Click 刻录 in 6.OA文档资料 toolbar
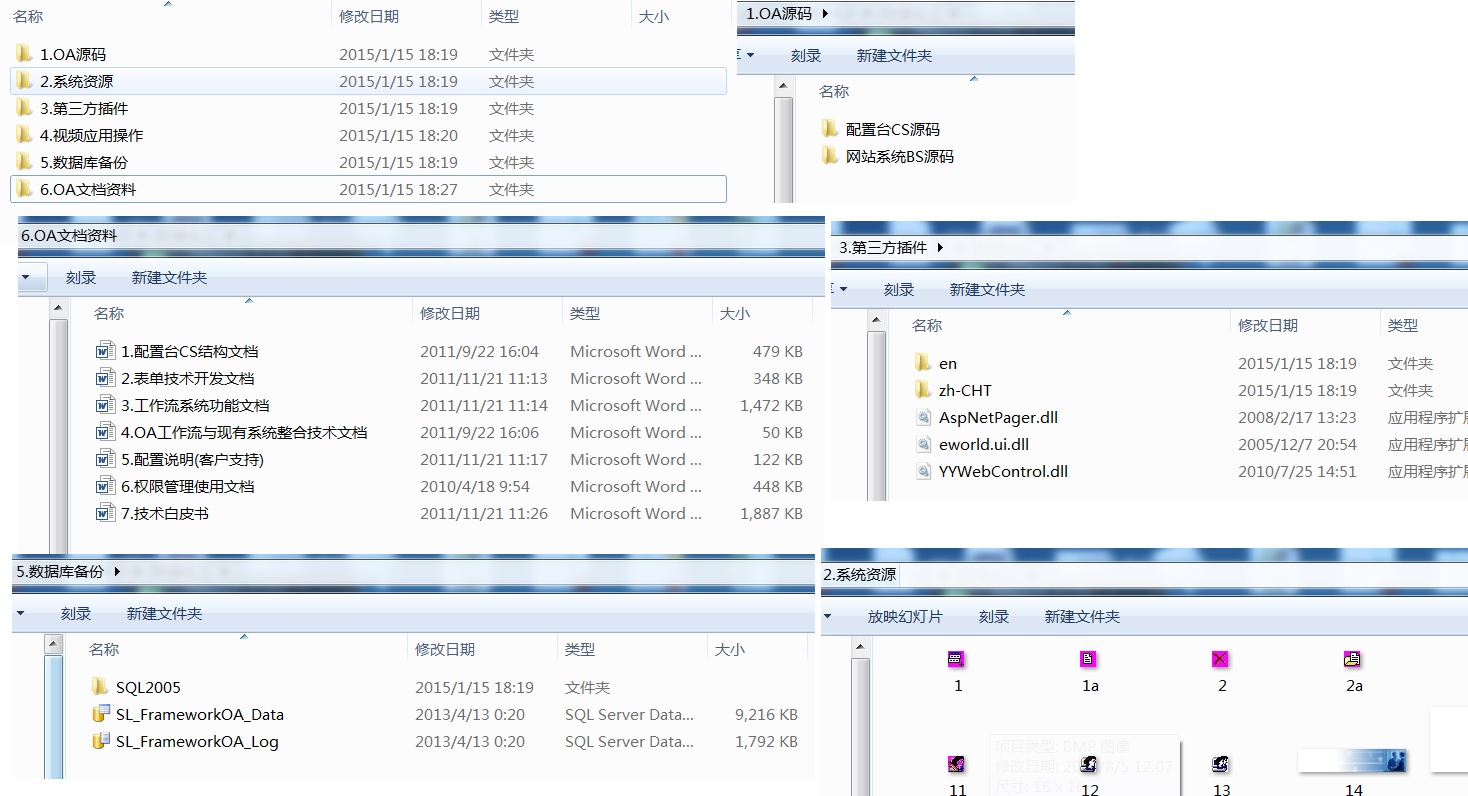 point(81,278)
